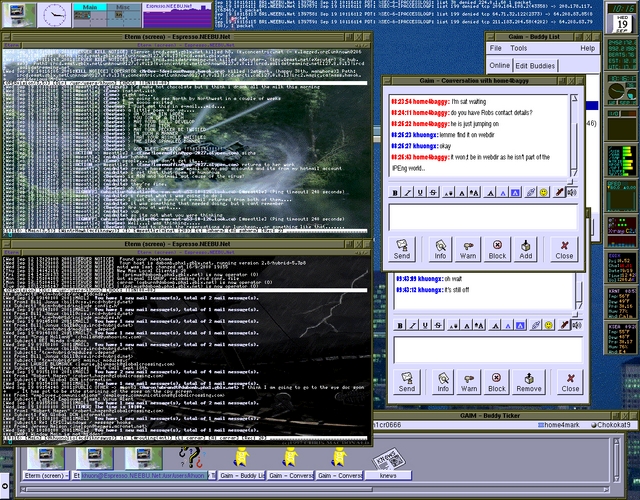640x500 pixels.
Task: Open Tools menu in Gaim Buddy List
Action: (x=518, y=48)
